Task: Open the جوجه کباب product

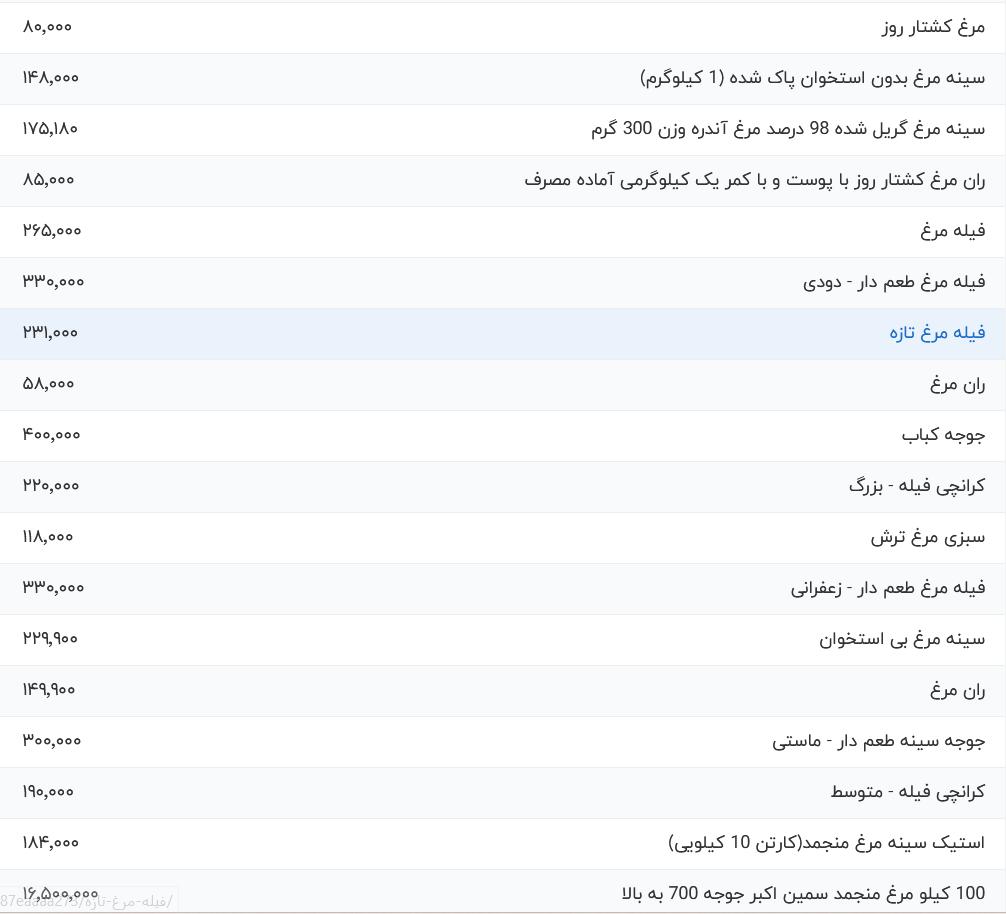Action: pos(943,436)
